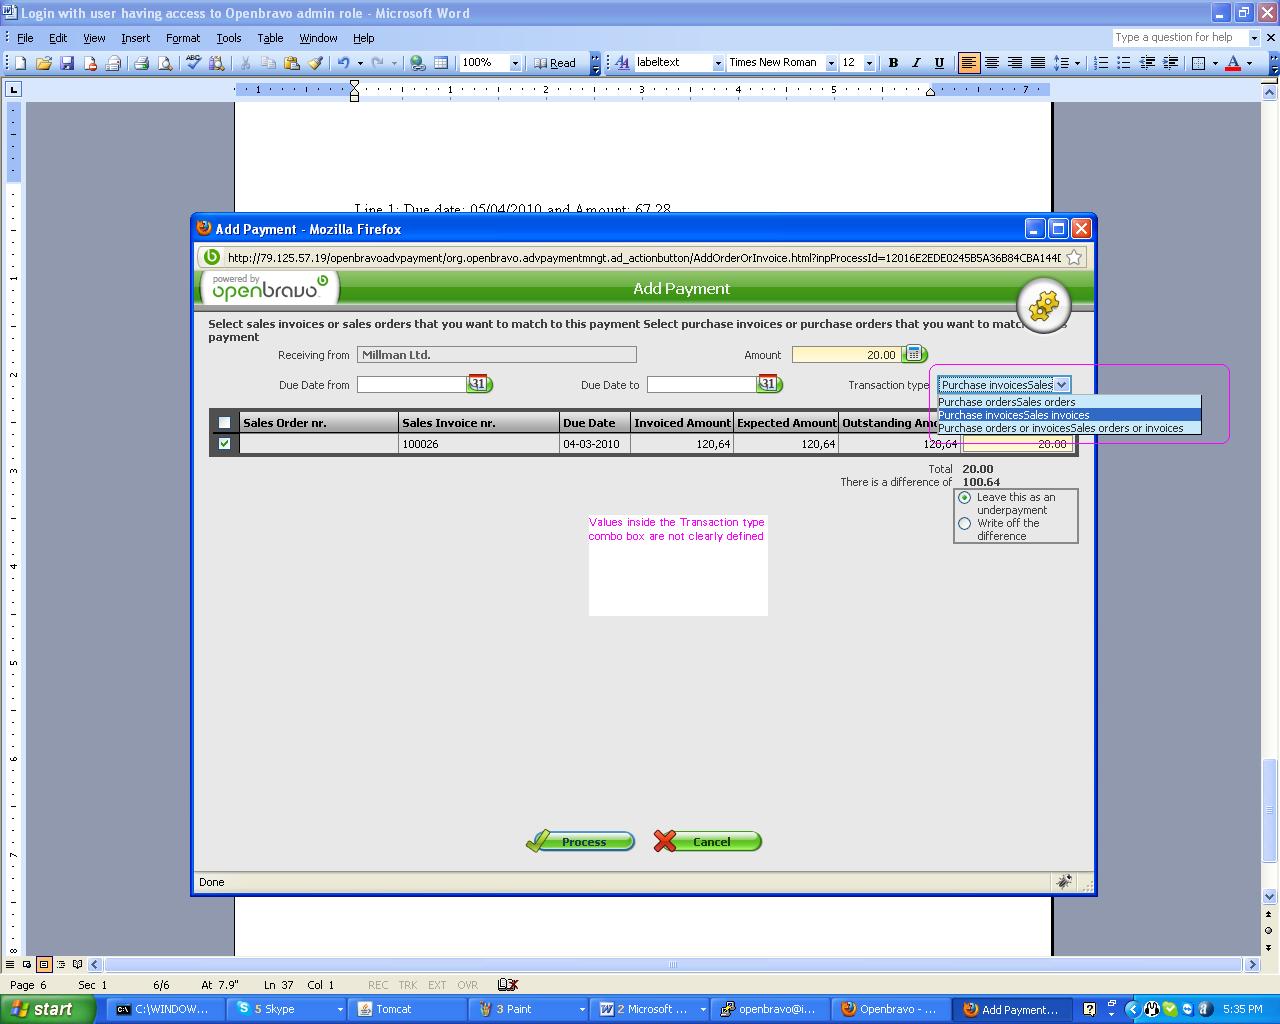Click the Save icon in Word toolbar
The image size is (1280, 1024).
[x=67, y=63]
